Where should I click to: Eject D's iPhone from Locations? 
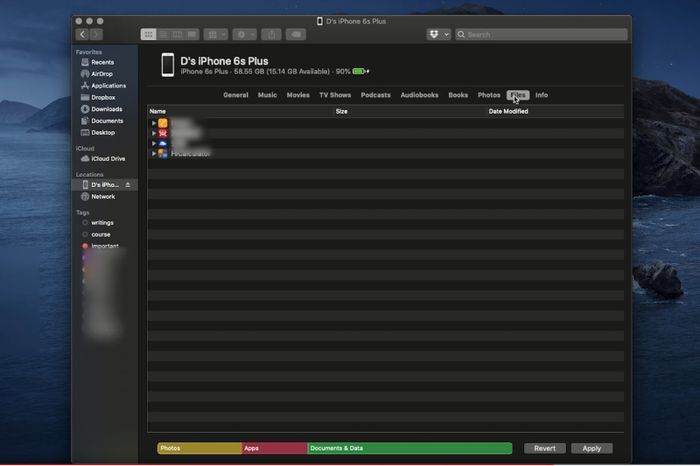click(127, 185)
